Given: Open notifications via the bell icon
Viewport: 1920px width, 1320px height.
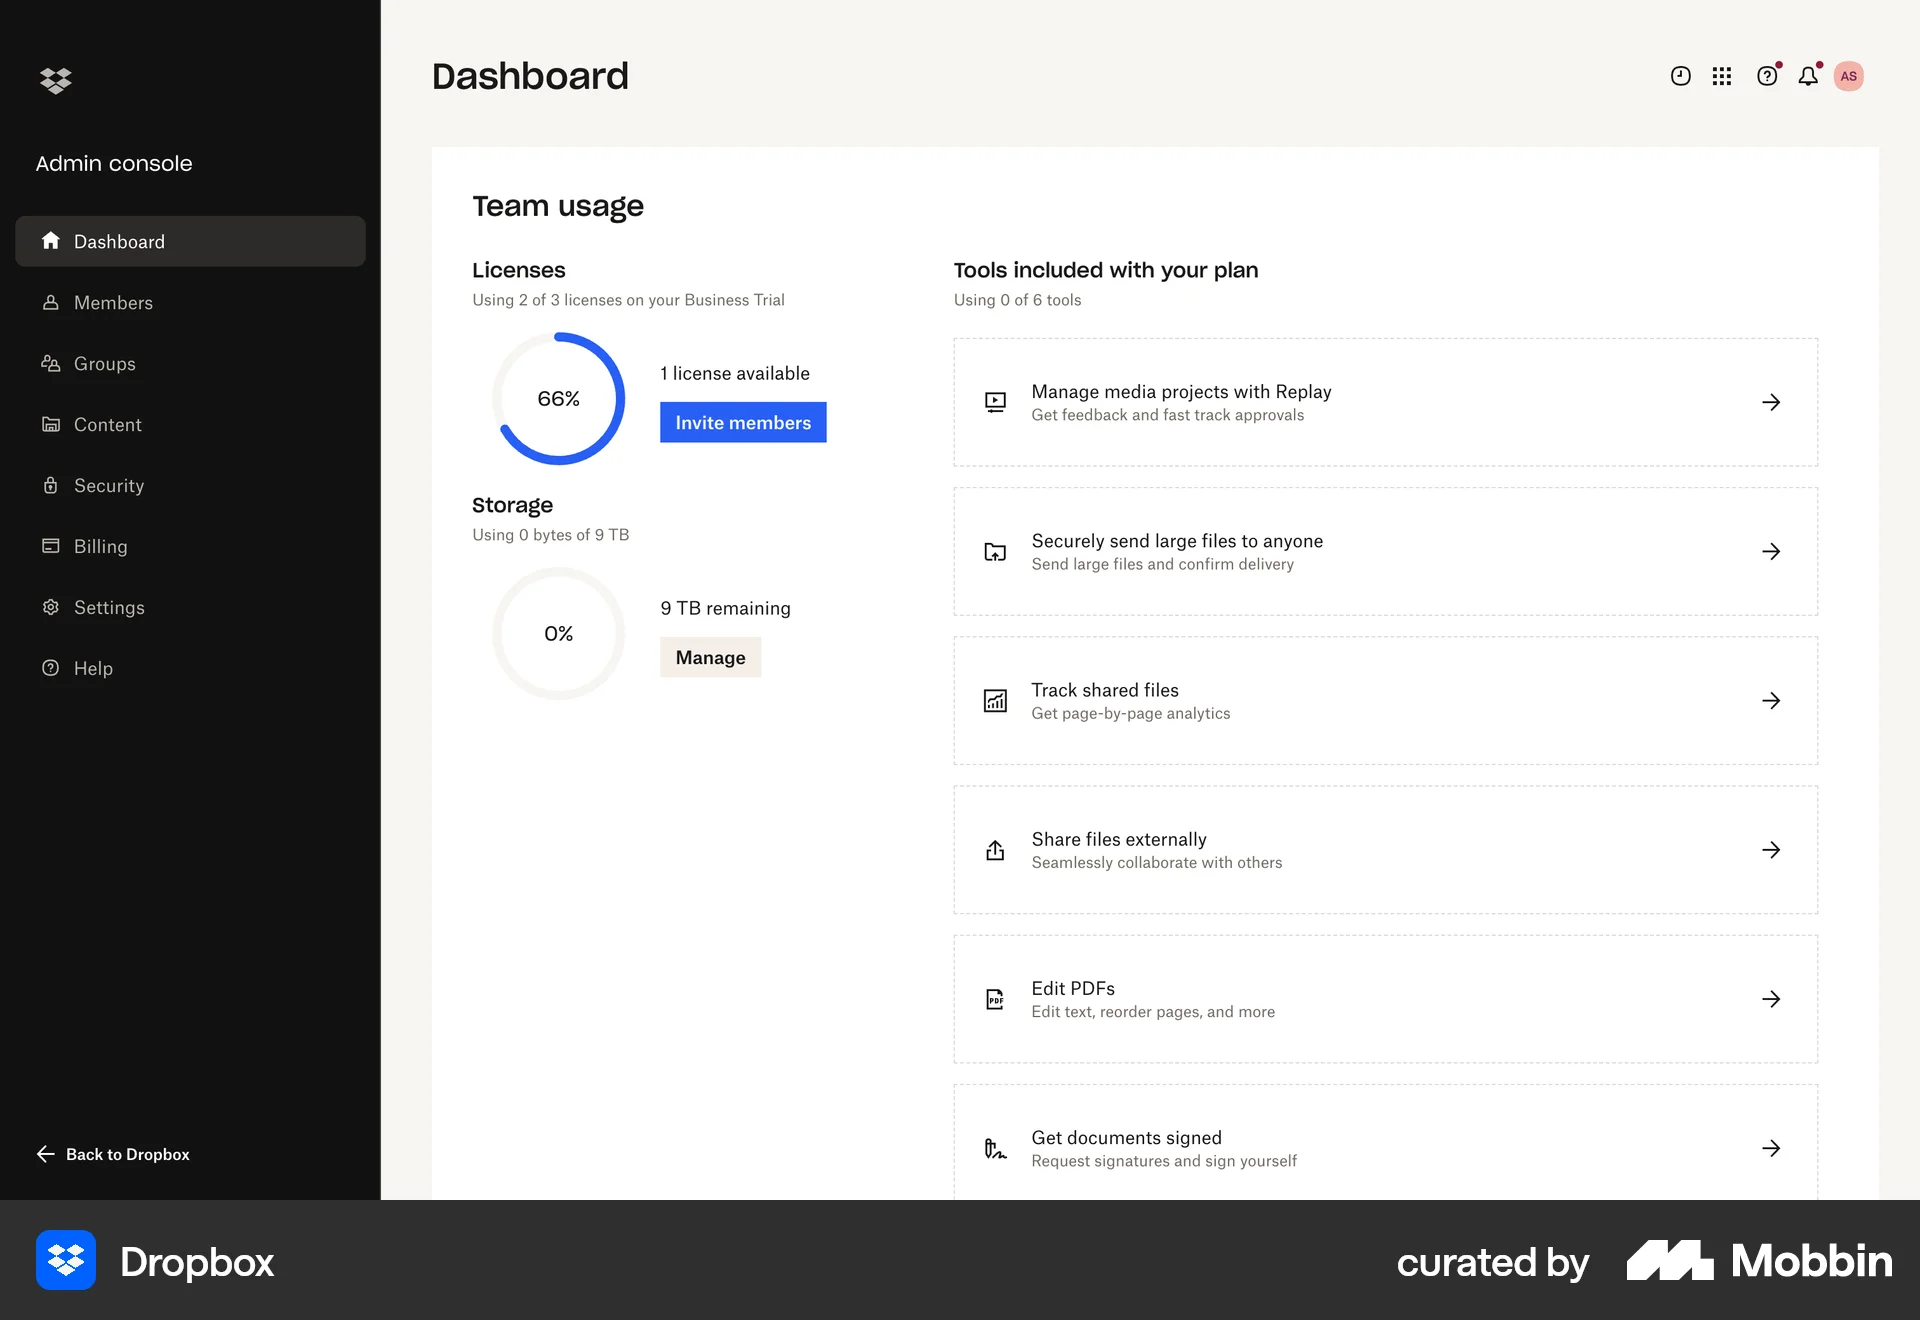Looking at the screenshot, I should (1808, 75).
